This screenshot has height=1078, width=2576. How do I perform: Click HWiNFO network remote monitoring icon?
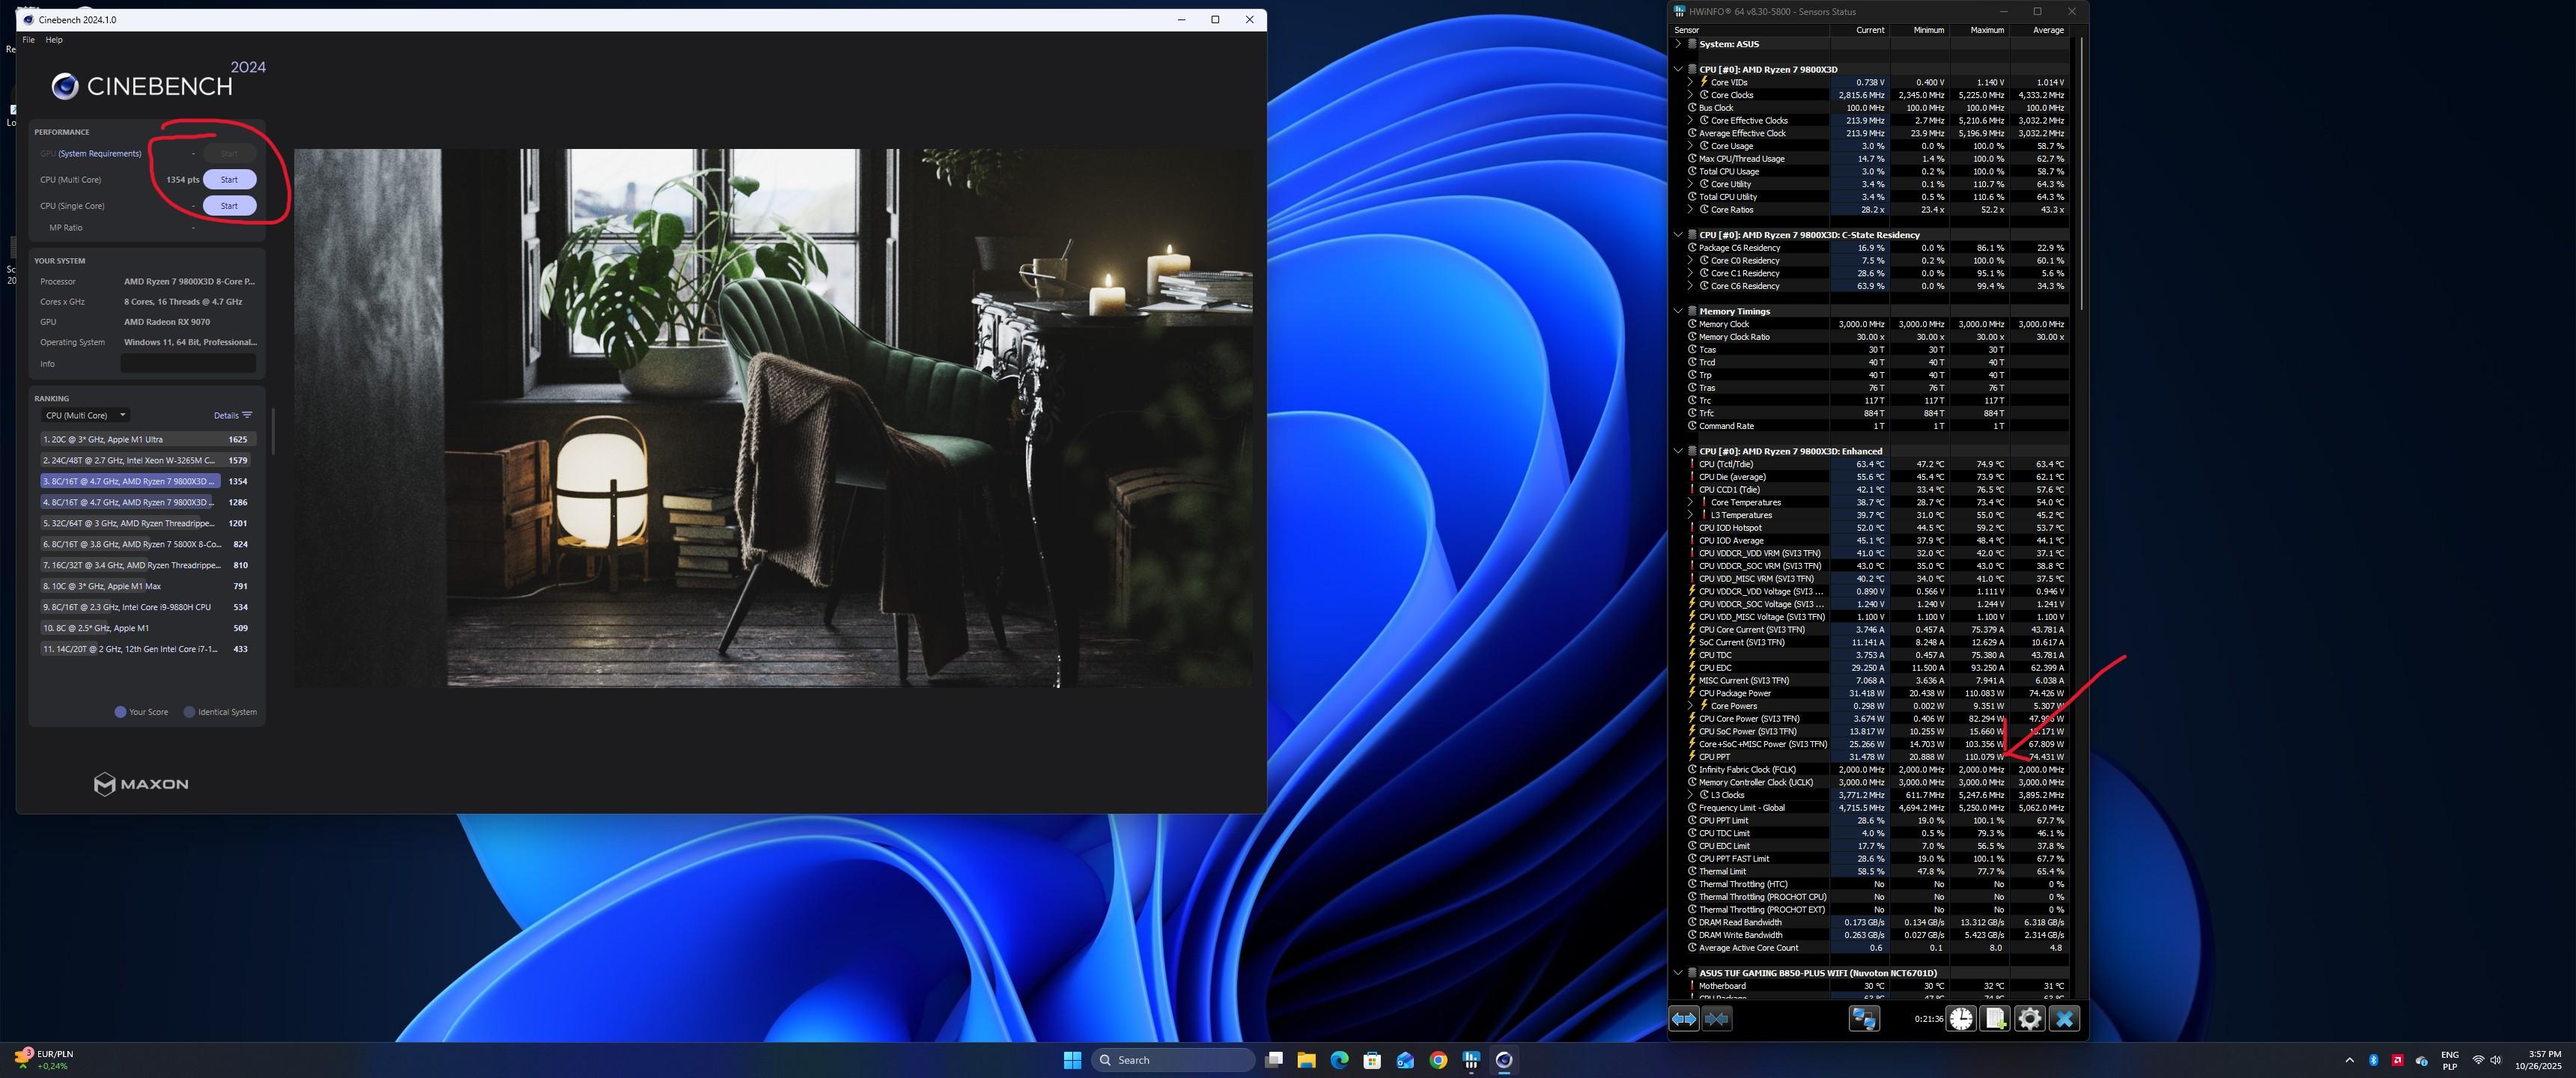[1864, 1019]
